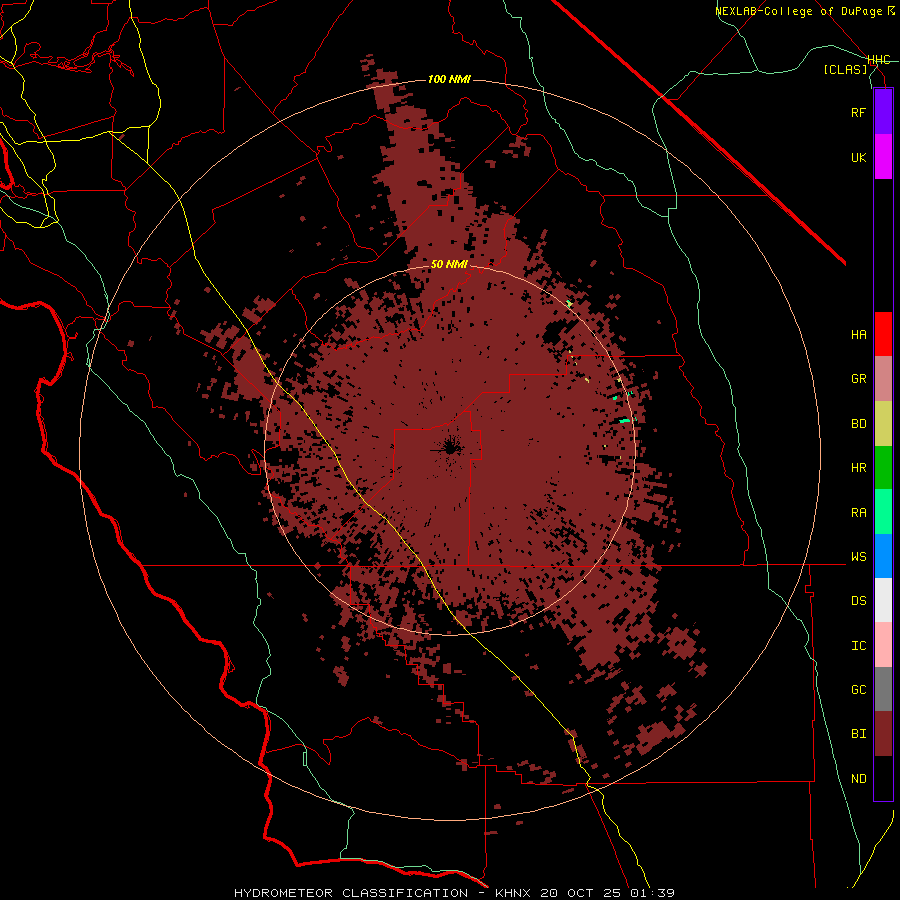The height and width of the screenshot is (900, 900).
Task: Click the radar site center starburst
Action: click(450, 448)
